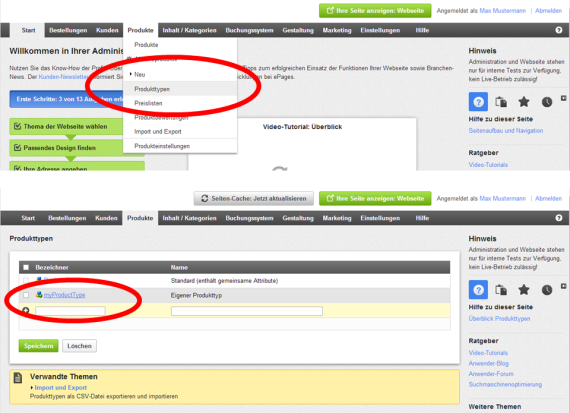Open Gestaltung tab on the Produkttypen page
The image size is (570, 413).
[x=298, y=218]
